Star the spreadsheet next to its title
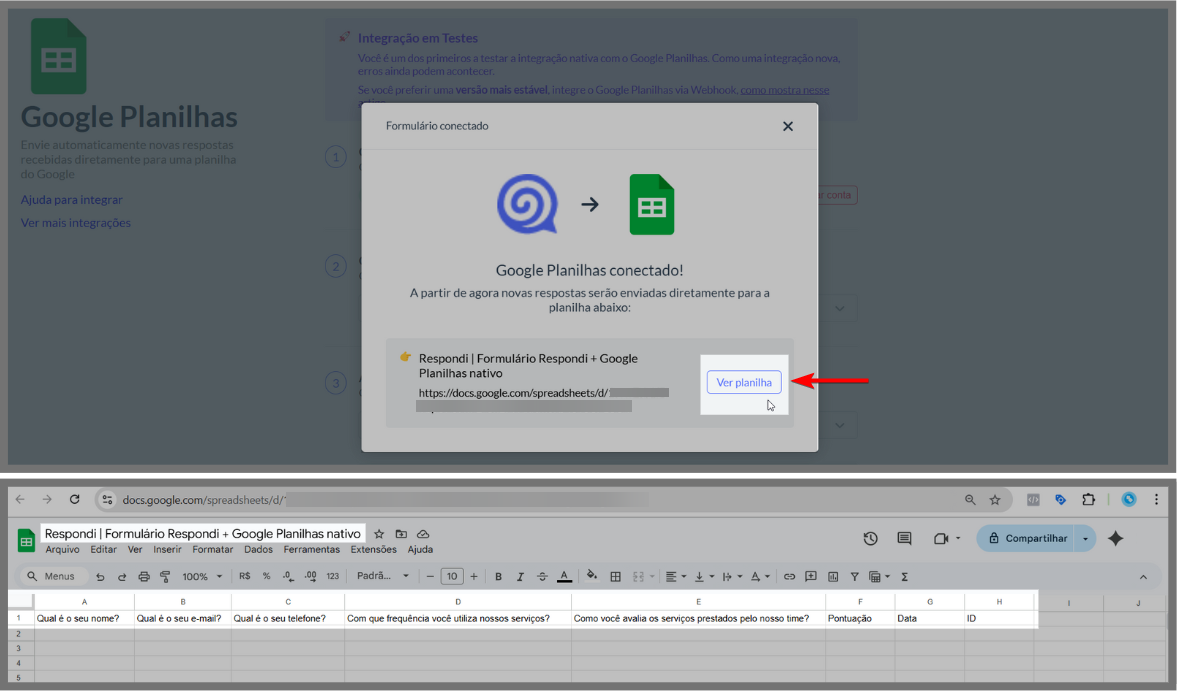The height and width of the screenshot is (691, 1177). pyautogui.click(x=379, y=533)
